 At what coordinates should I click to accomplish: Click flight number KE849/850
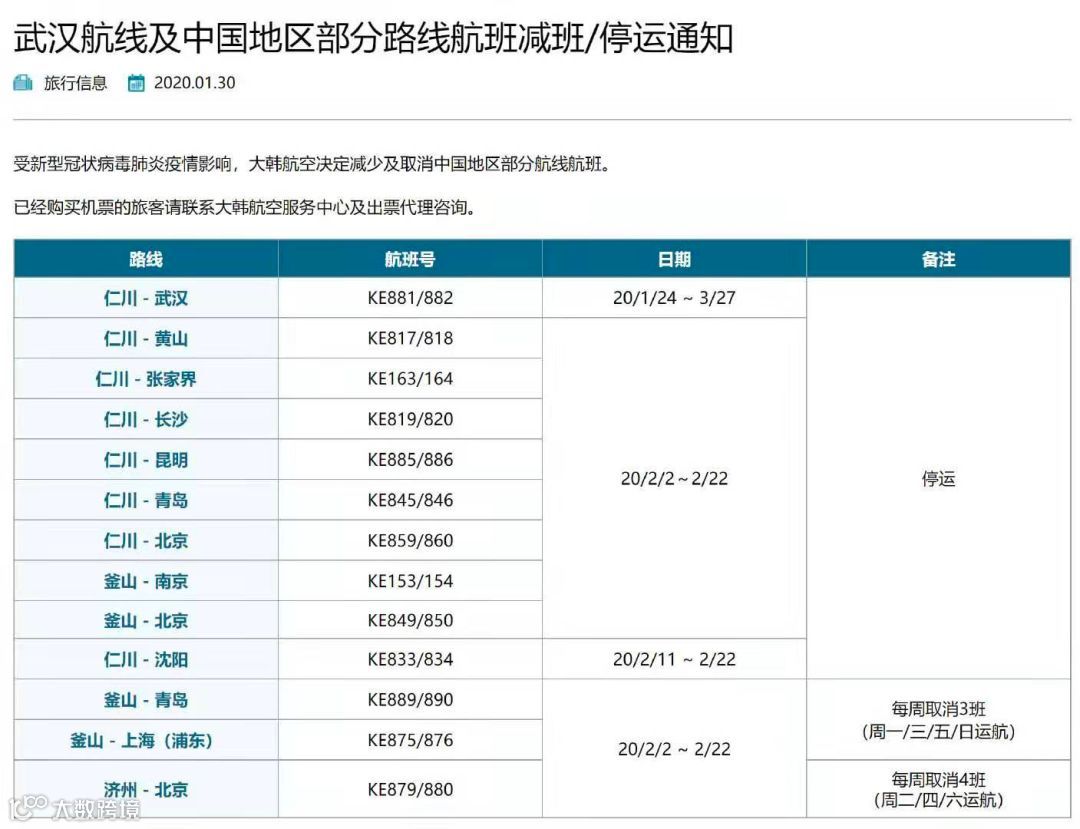(x=411, y=620)
